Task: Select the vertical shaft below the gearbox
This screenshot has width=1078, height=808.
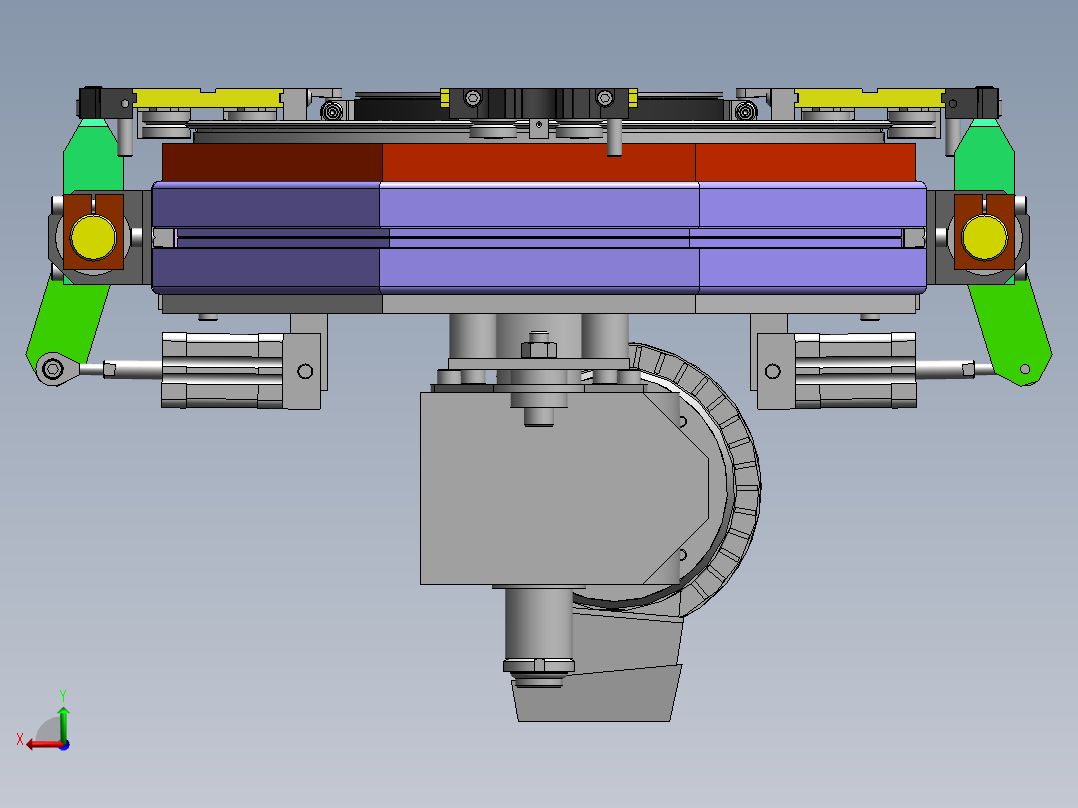Action: pyautogui.click(x=538, y=626)
